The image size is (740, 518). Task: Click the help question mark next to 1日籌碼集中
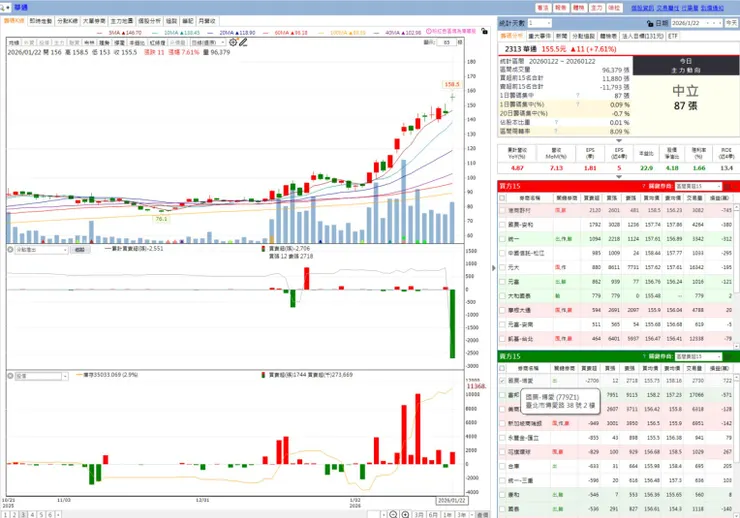578,96
